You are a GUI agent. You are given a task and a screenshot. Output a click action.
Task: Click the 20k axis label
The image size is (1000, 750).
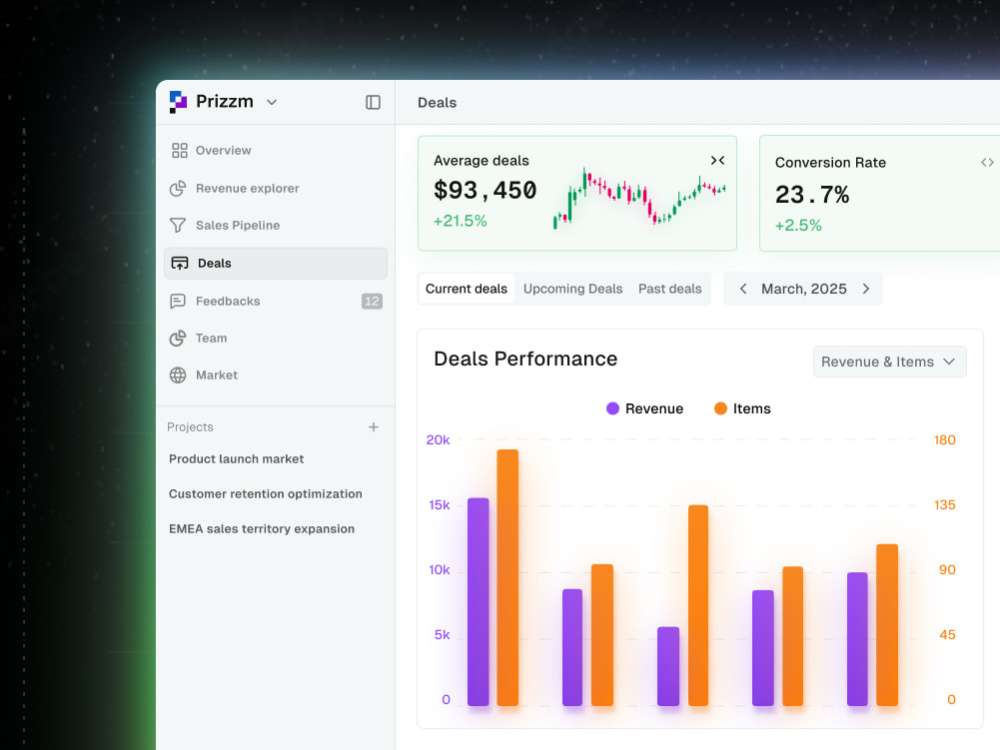(438, 440)
